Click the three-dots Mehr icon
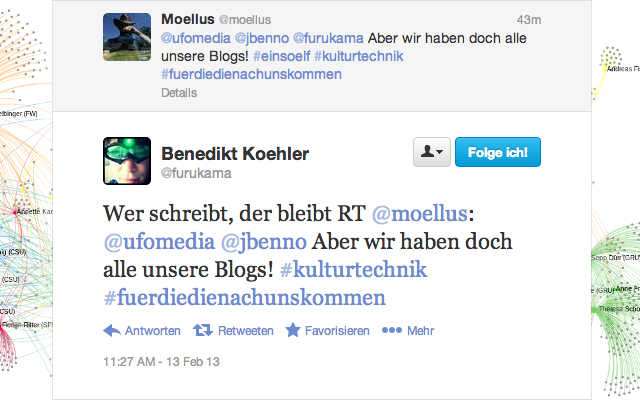The image size is (640, 400). point(392,330)
